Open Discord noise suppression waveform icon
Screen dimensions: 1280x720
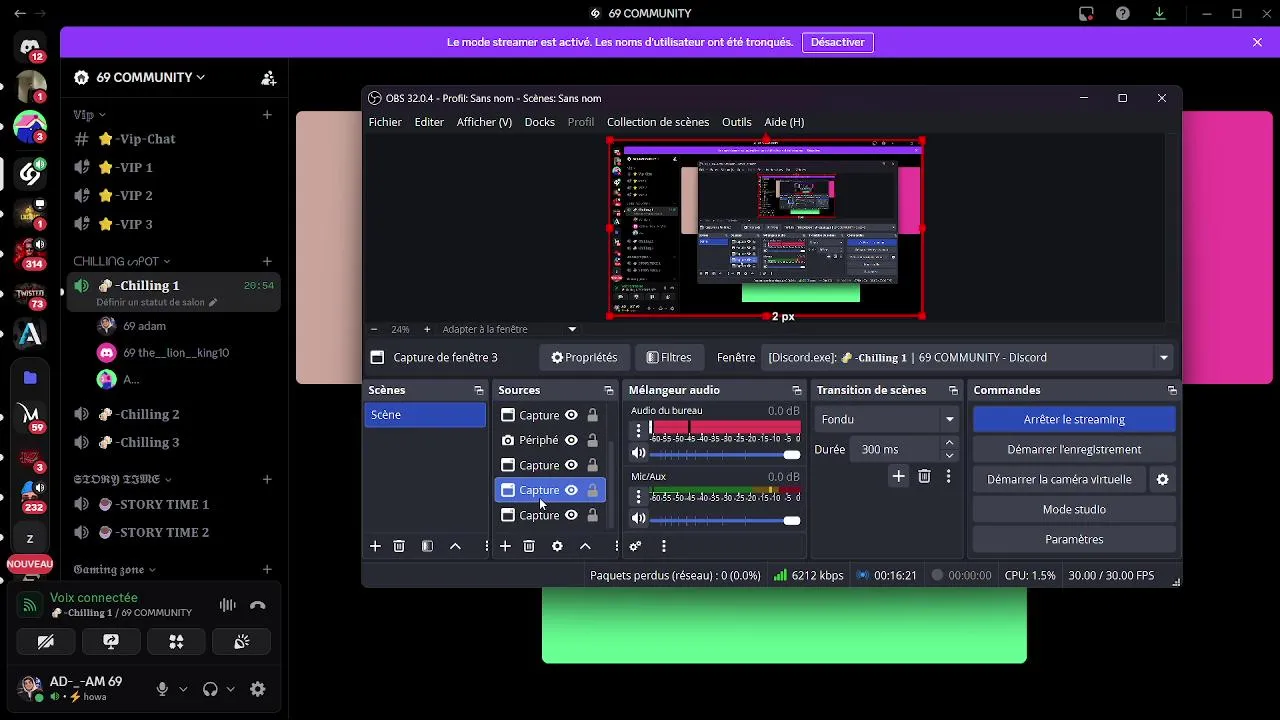pos(228,605)
